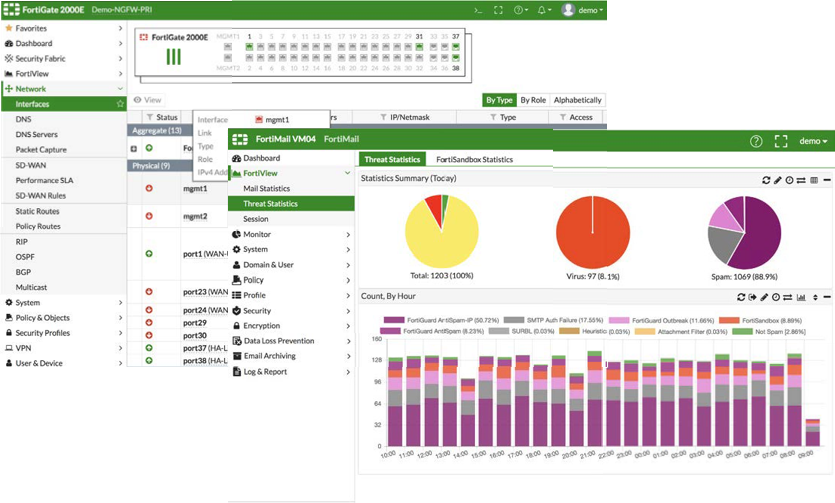Click clock icon in Statistics Summary widget
The height and width of the screenshot is (503, 835).
point(789,180)
